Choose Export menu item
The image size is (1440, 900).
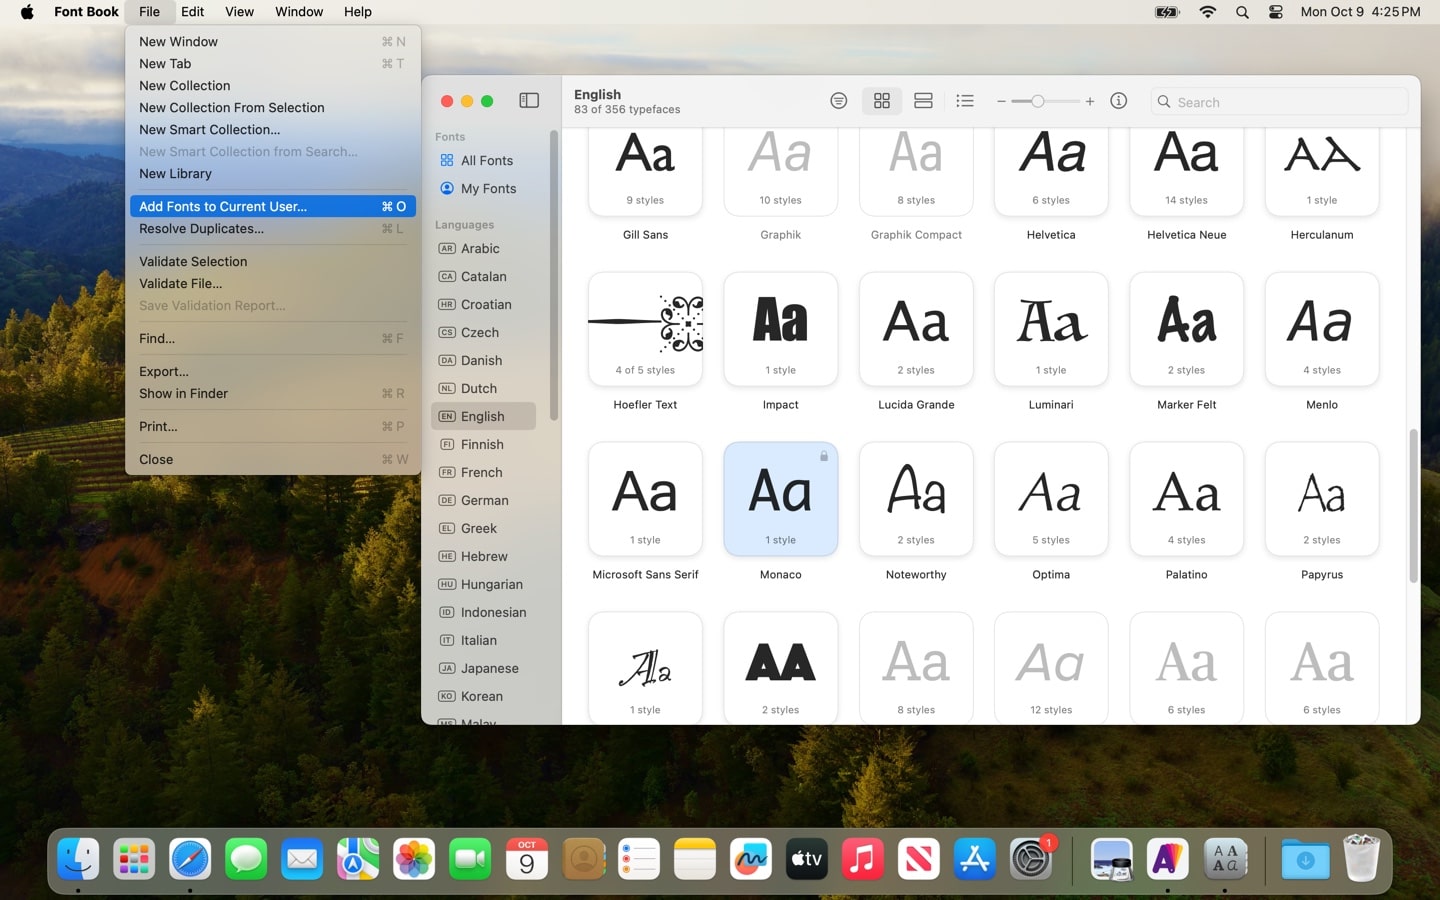point(273,371)
